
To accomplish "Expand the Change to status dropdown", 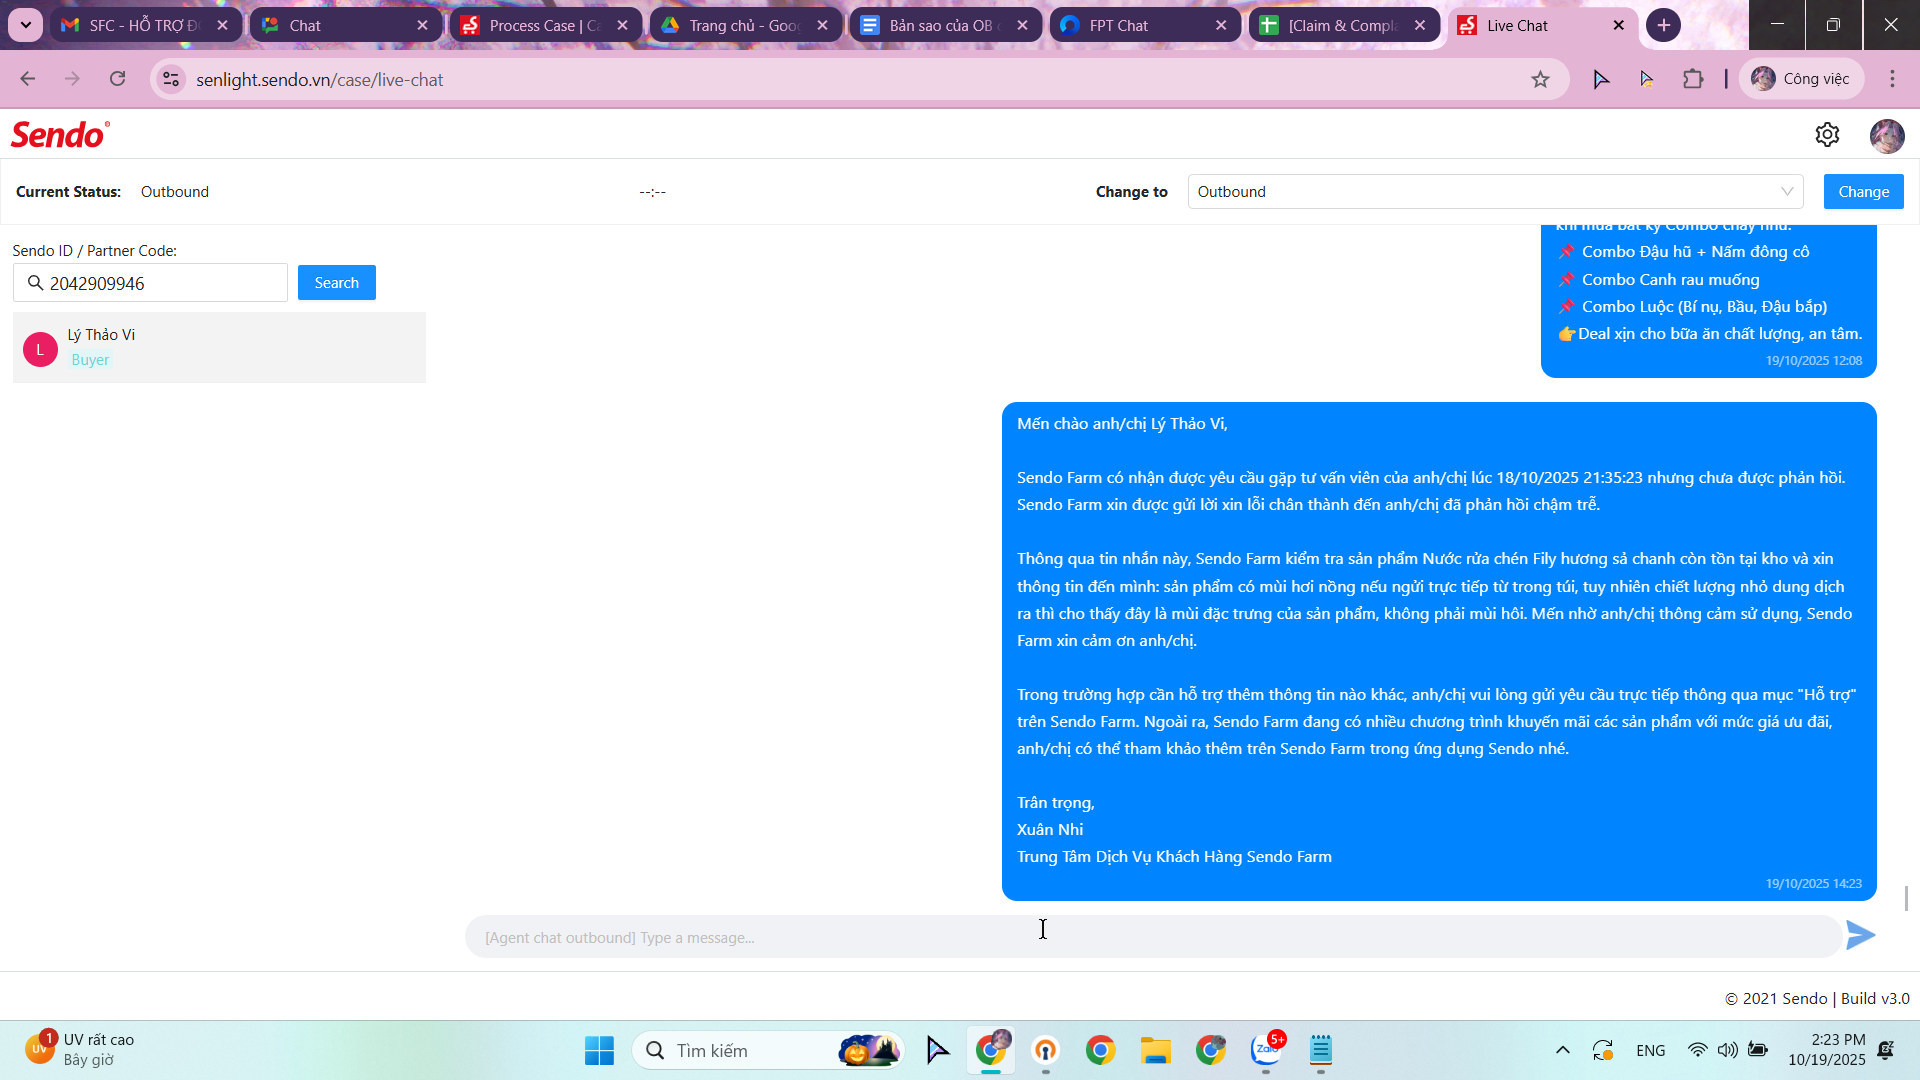I will [x=1495, y=192].
